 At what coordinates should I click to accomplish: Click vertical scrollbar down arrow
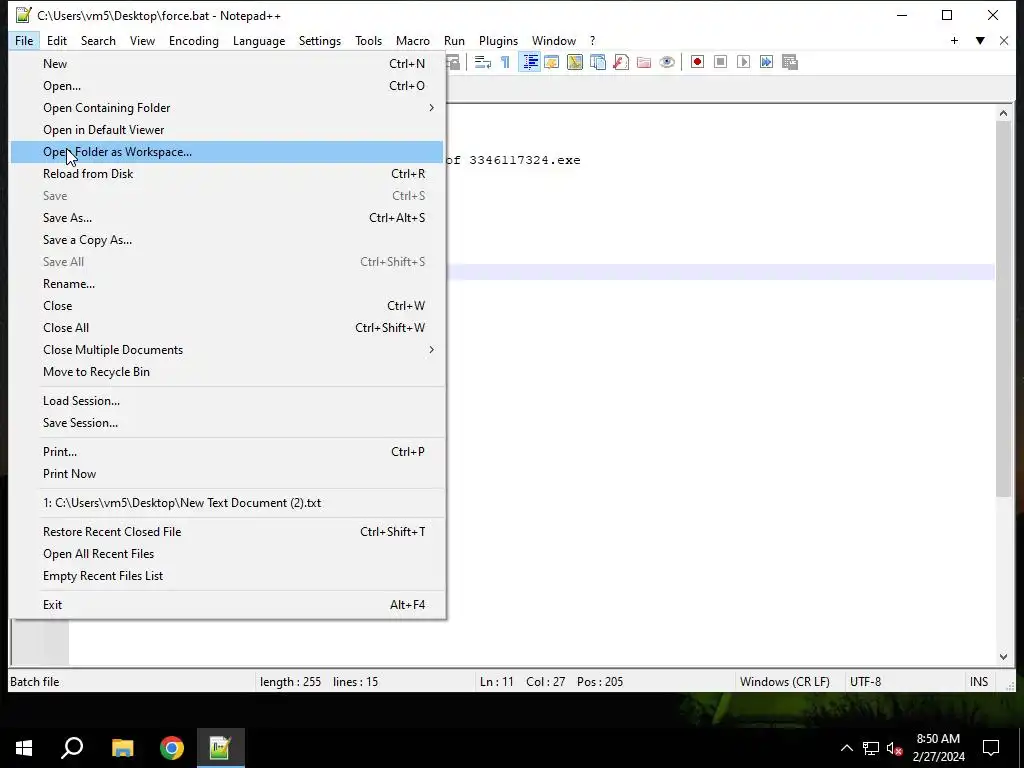(x=1004, y=657)
